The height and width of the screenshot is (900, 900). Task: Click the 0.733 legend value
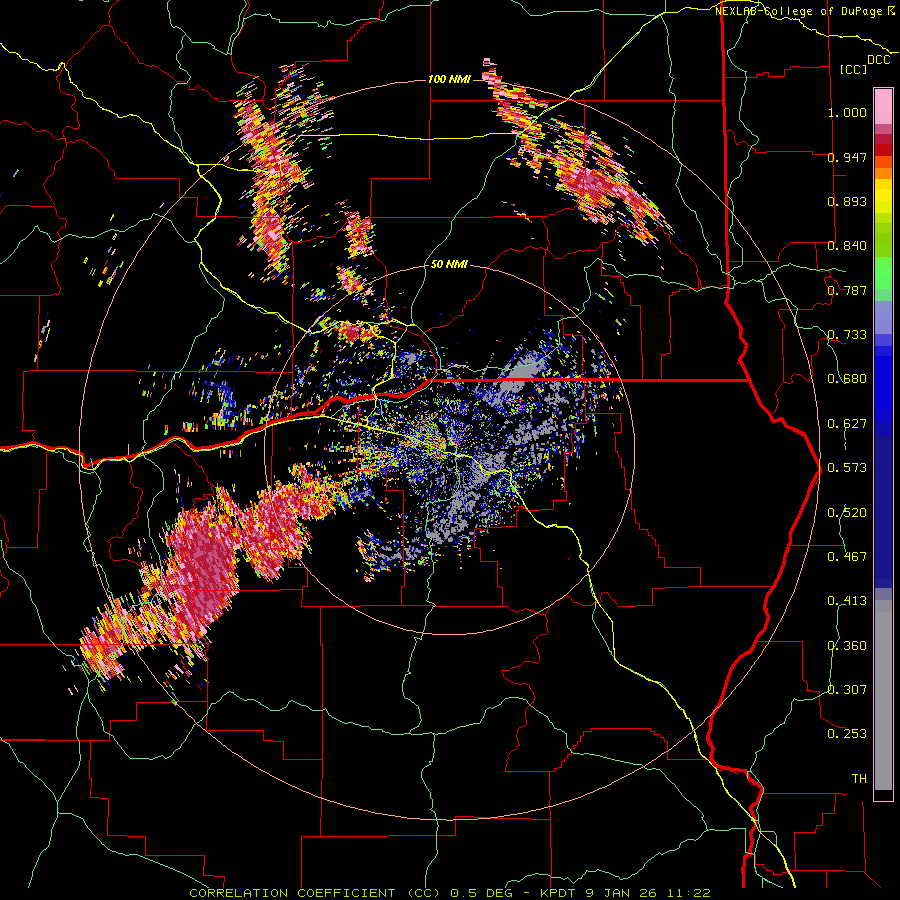[x=847, y=335]
